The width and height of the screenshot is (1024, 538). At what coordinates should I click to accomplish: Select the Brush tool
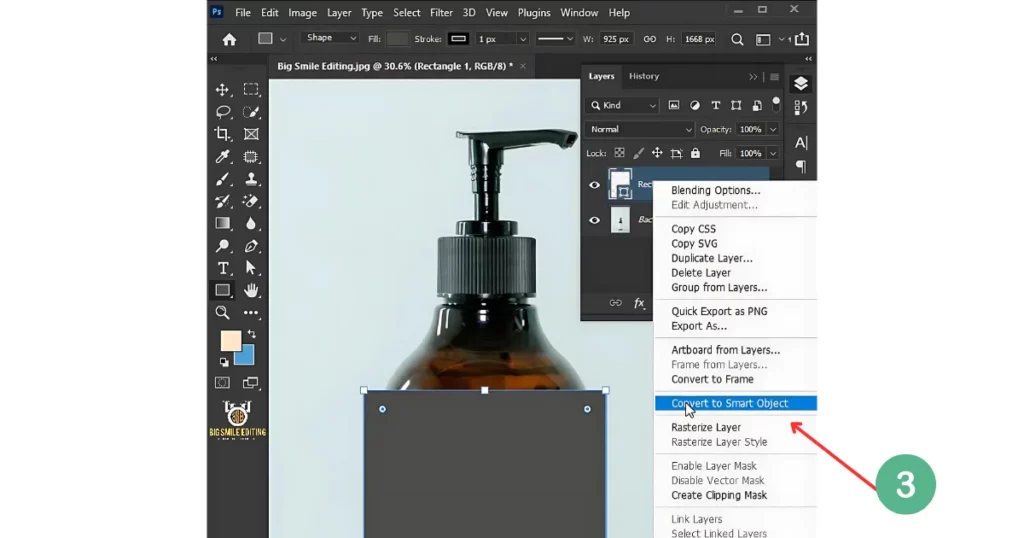pyautogui.click(x=223, y=179)
